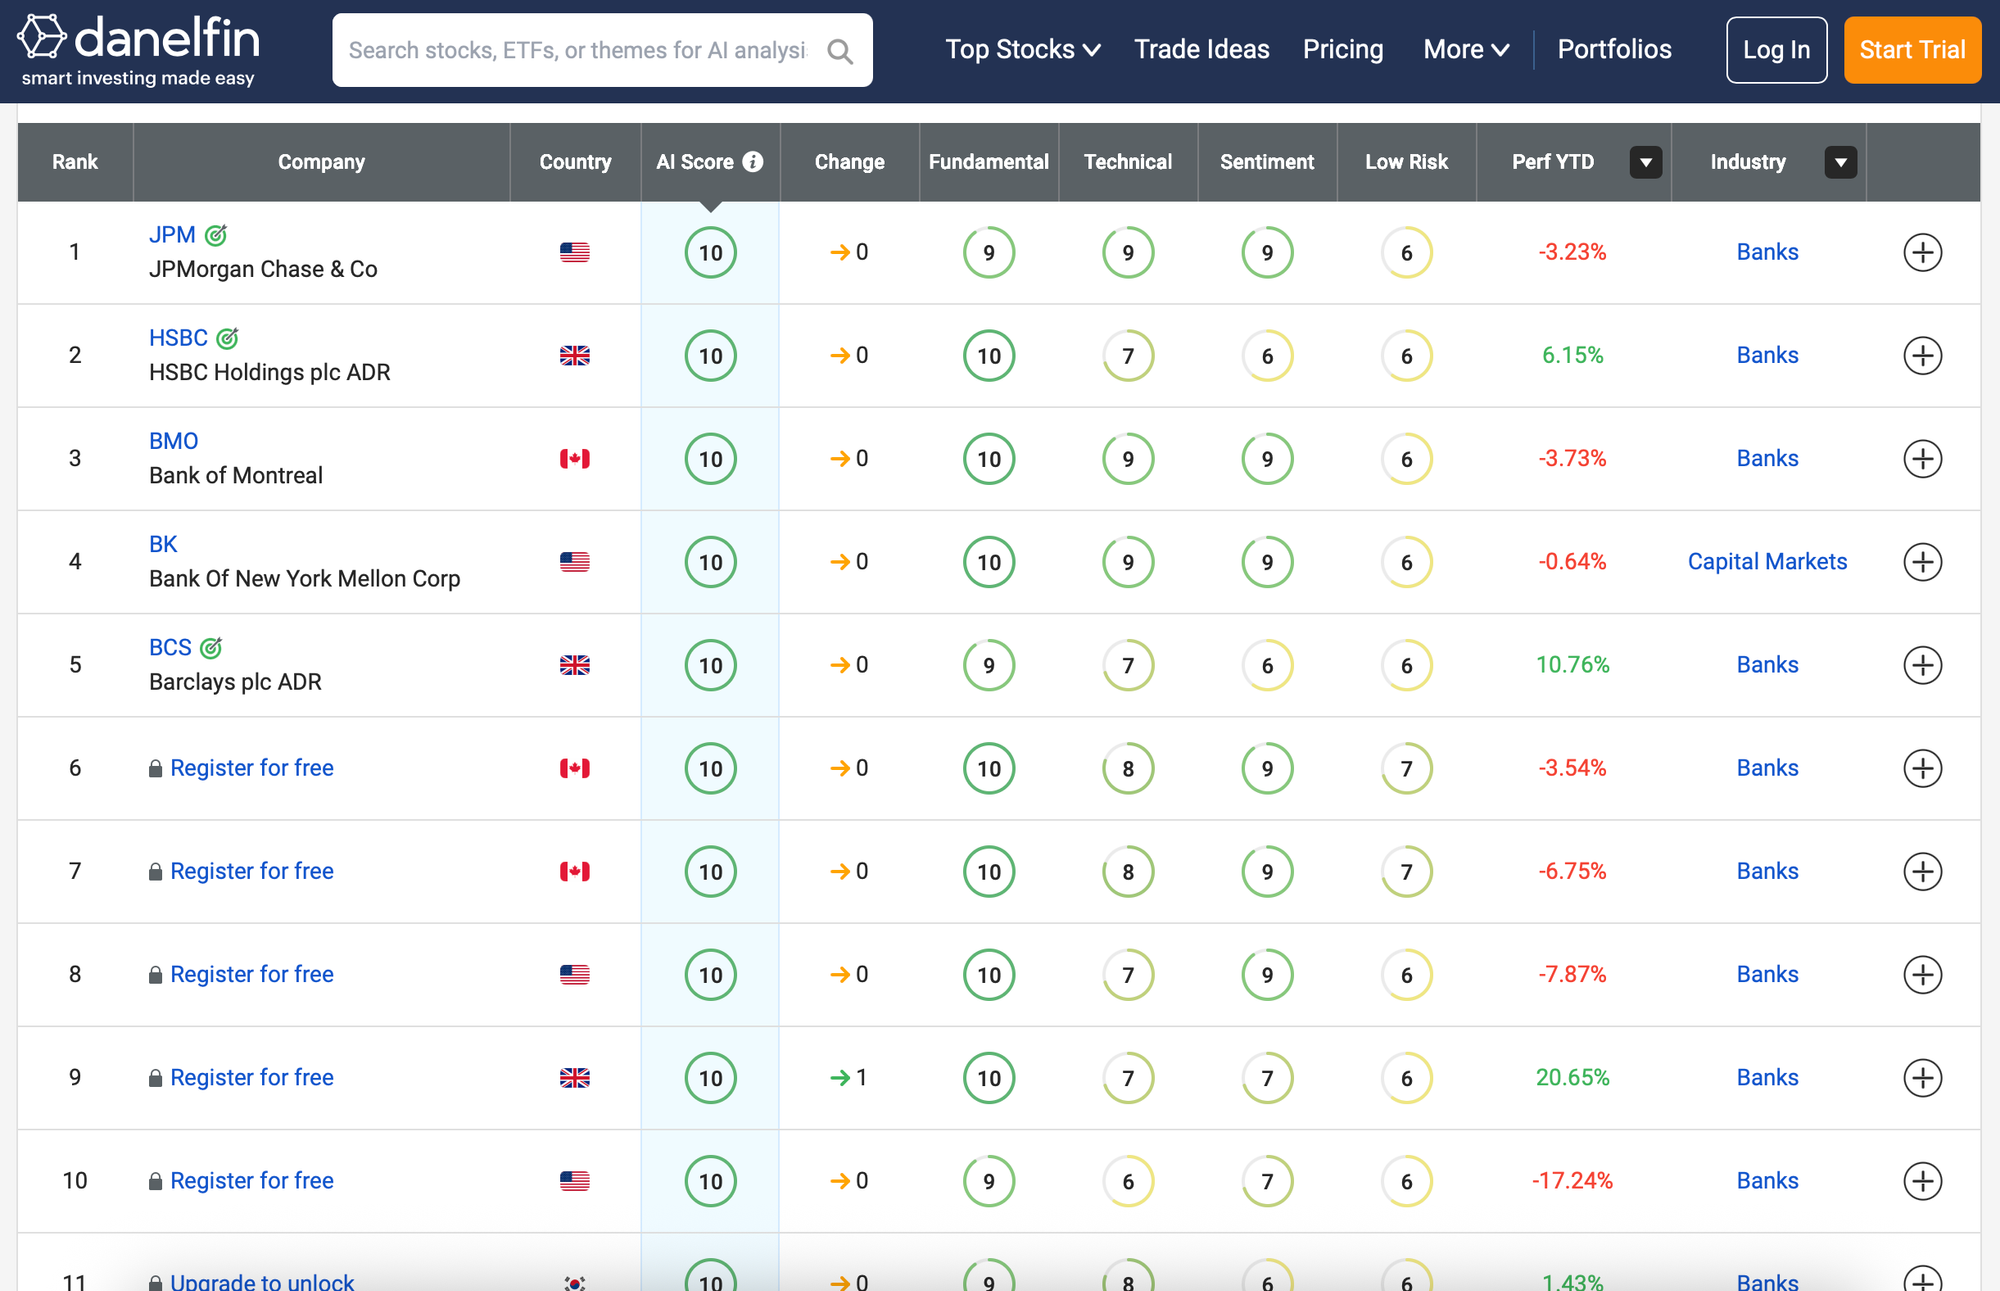
Task: Click plus icon in Bank of Montreal row
Action: click(x=1922, y=459)
